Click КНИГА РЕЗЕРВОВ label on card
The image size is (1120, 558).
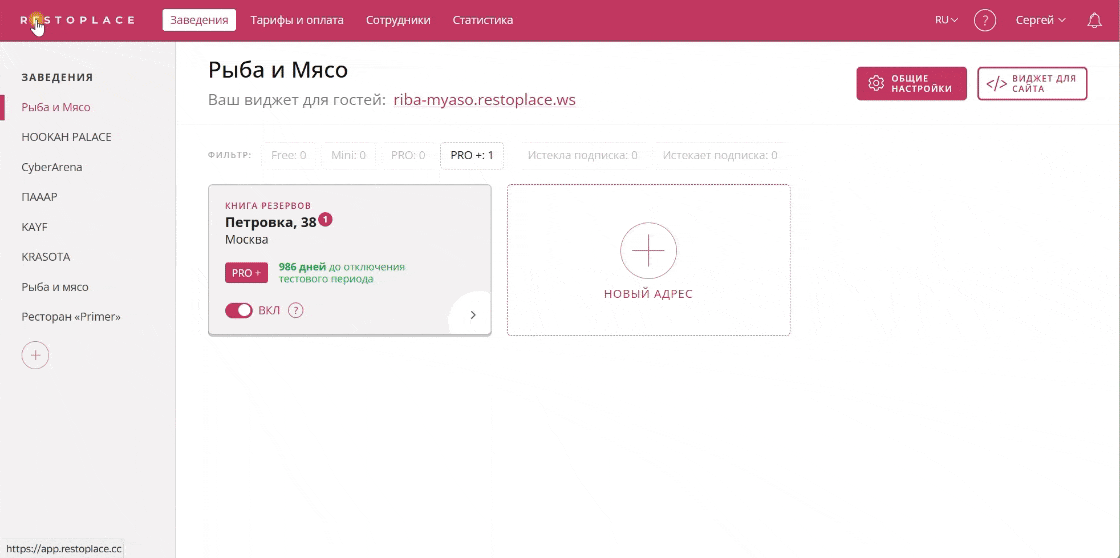[268, 206]
